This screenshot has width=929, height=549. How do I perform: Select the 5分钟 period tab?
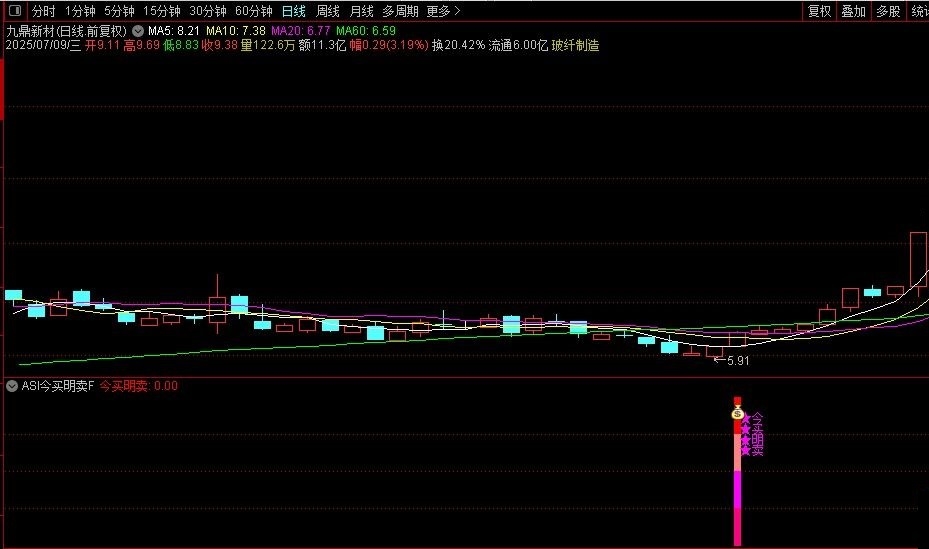pyautogui.click(x=119, y=11)
